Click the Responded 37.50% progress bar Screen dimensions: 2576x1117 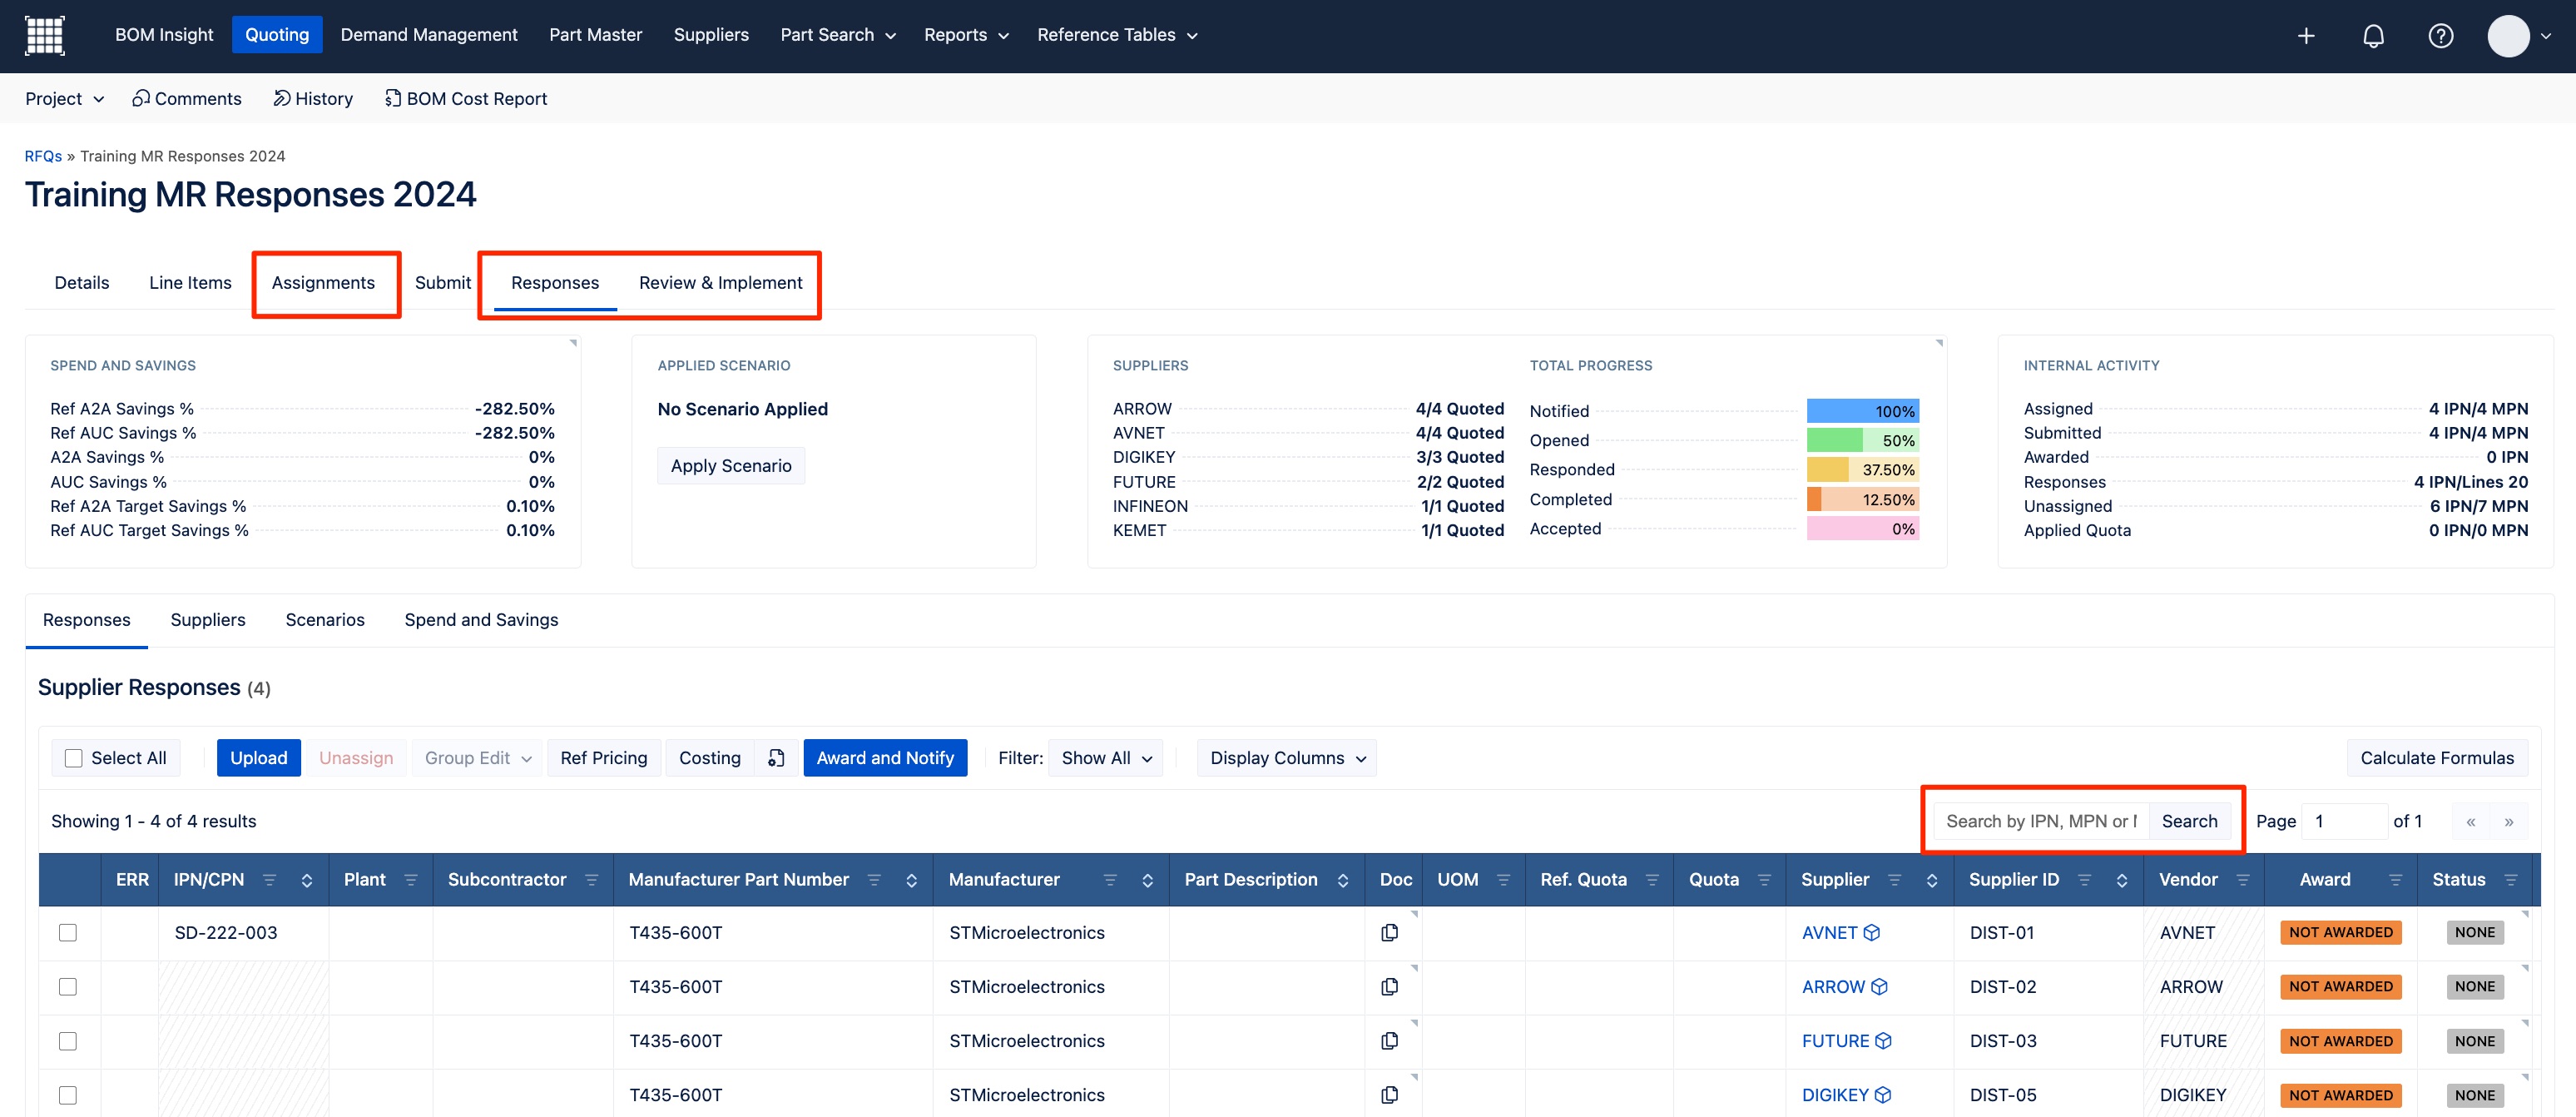point(1863,470)
